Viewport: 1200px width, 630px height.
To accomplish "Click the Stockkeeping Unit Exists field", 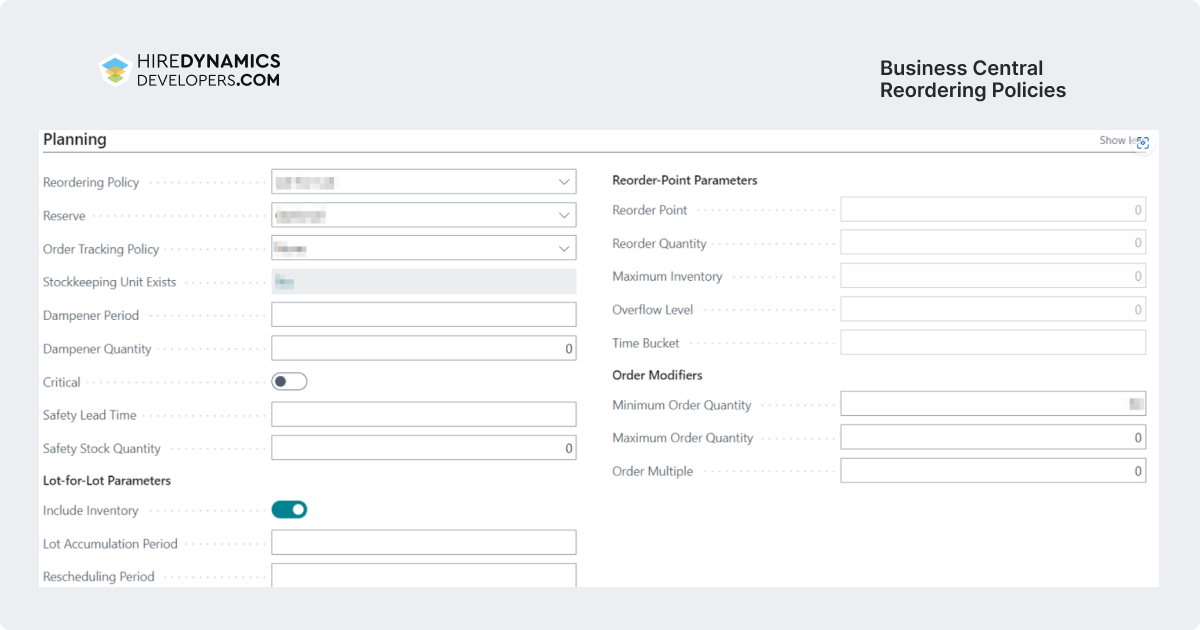I will [424, 282].
